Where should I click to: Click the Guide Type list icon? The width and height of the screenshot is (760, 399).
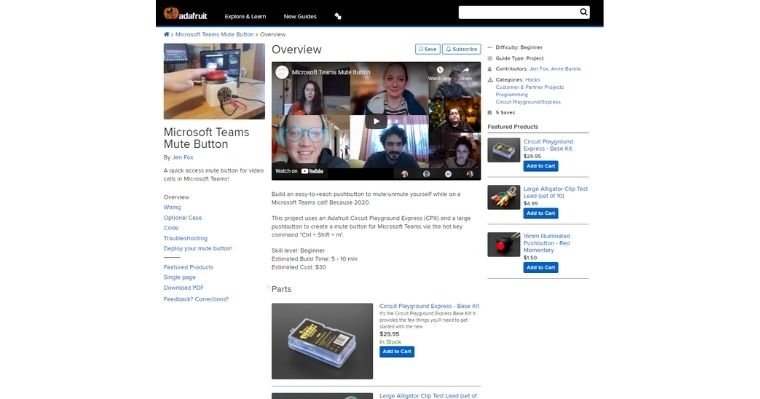coord(490,58)
